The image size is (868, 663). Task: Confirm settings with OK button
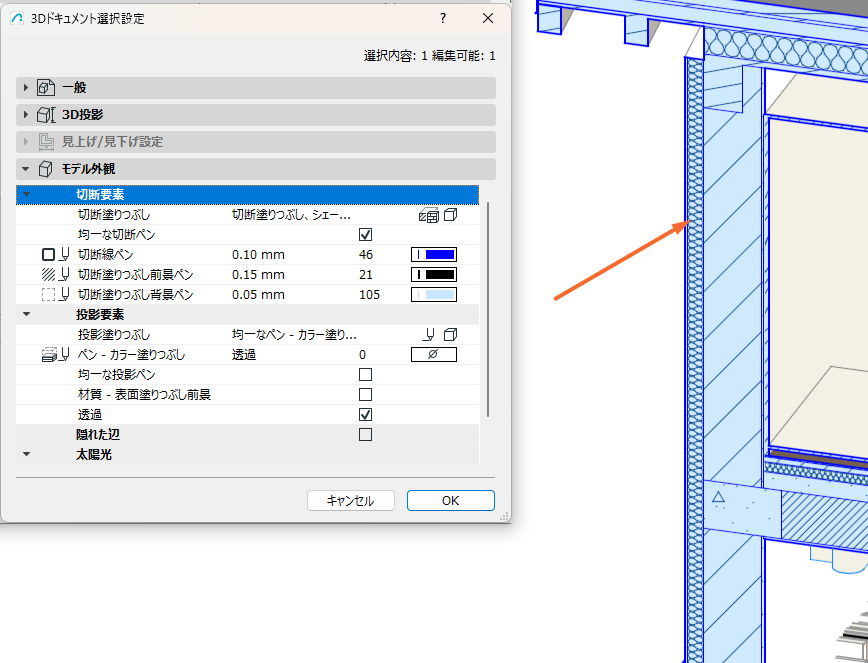[x=451, y=500]
